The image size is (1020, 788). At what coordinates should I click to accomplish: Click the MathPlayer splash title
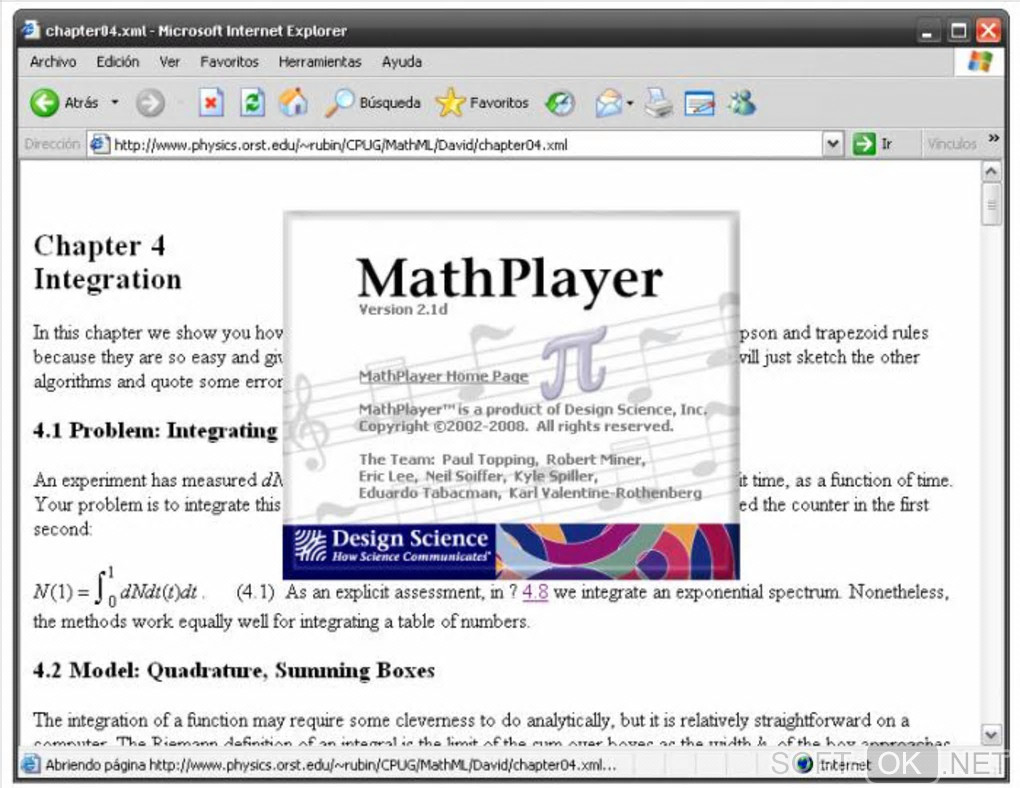[x=510, y=279]
